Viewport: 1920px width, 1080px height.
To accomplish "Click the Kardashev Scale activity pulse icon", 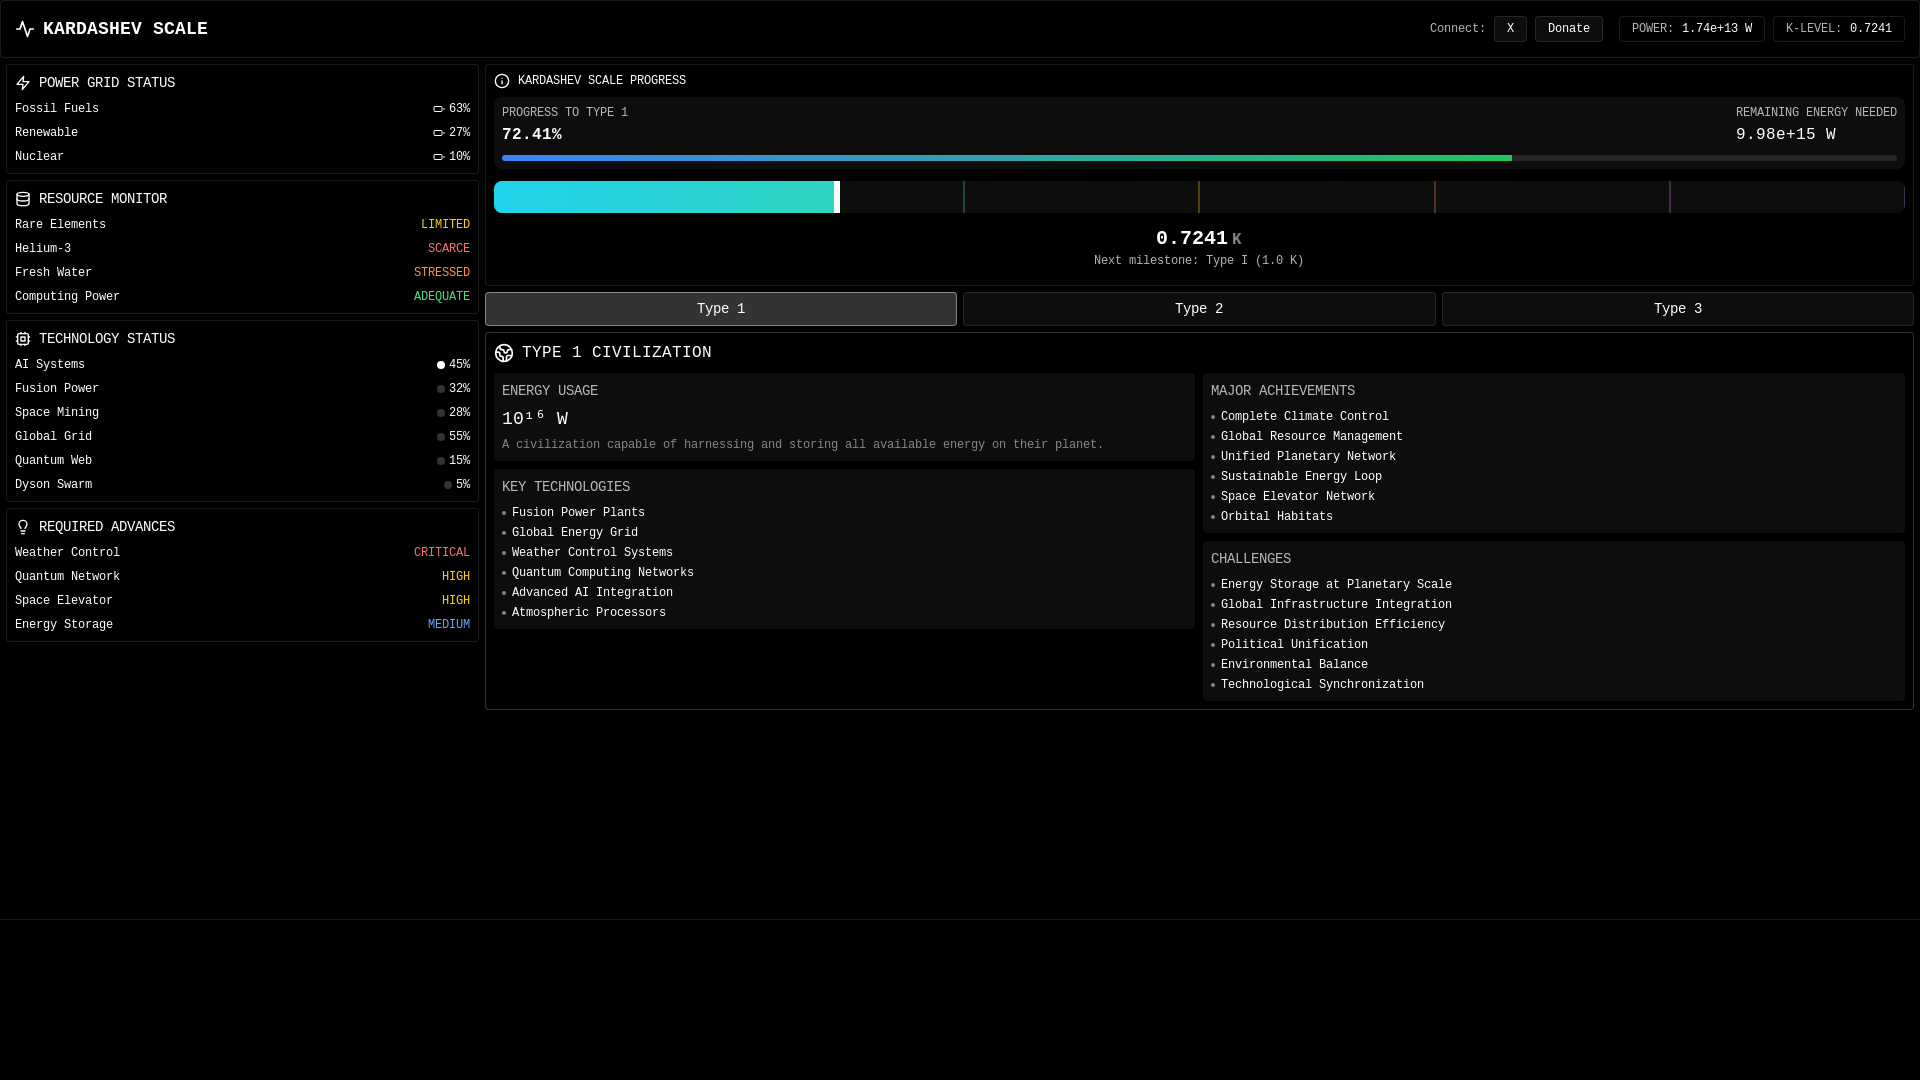I will pyautogui.click(x=25, y=29).
